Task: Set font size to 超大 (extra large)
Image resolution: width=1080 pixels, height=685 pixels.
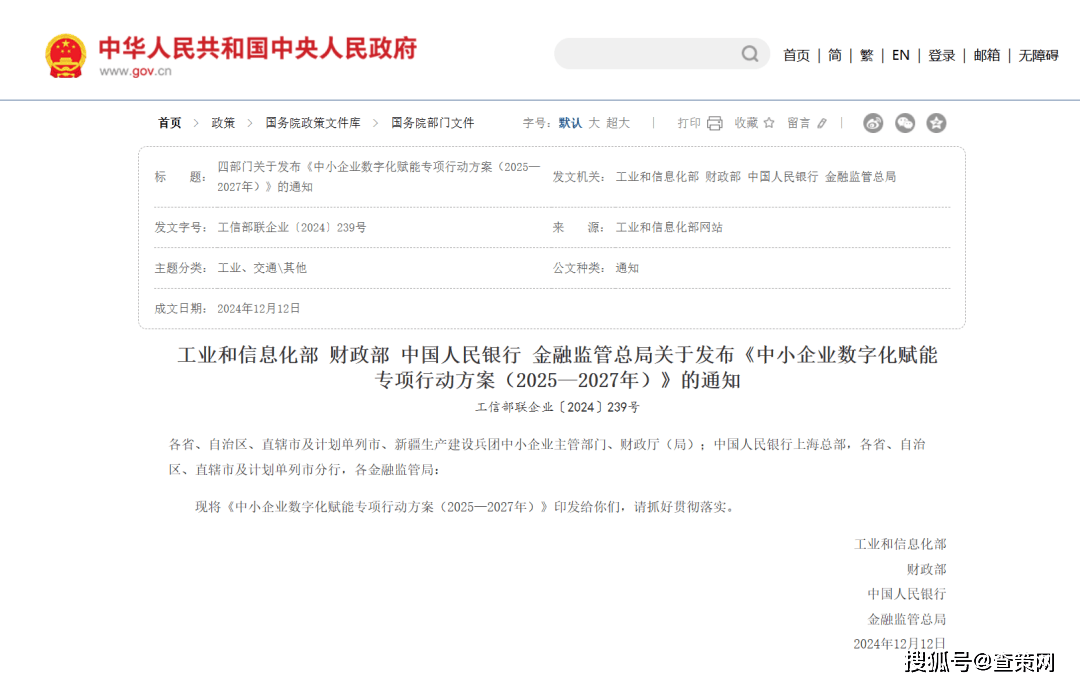Action: (x=618, y=123)
